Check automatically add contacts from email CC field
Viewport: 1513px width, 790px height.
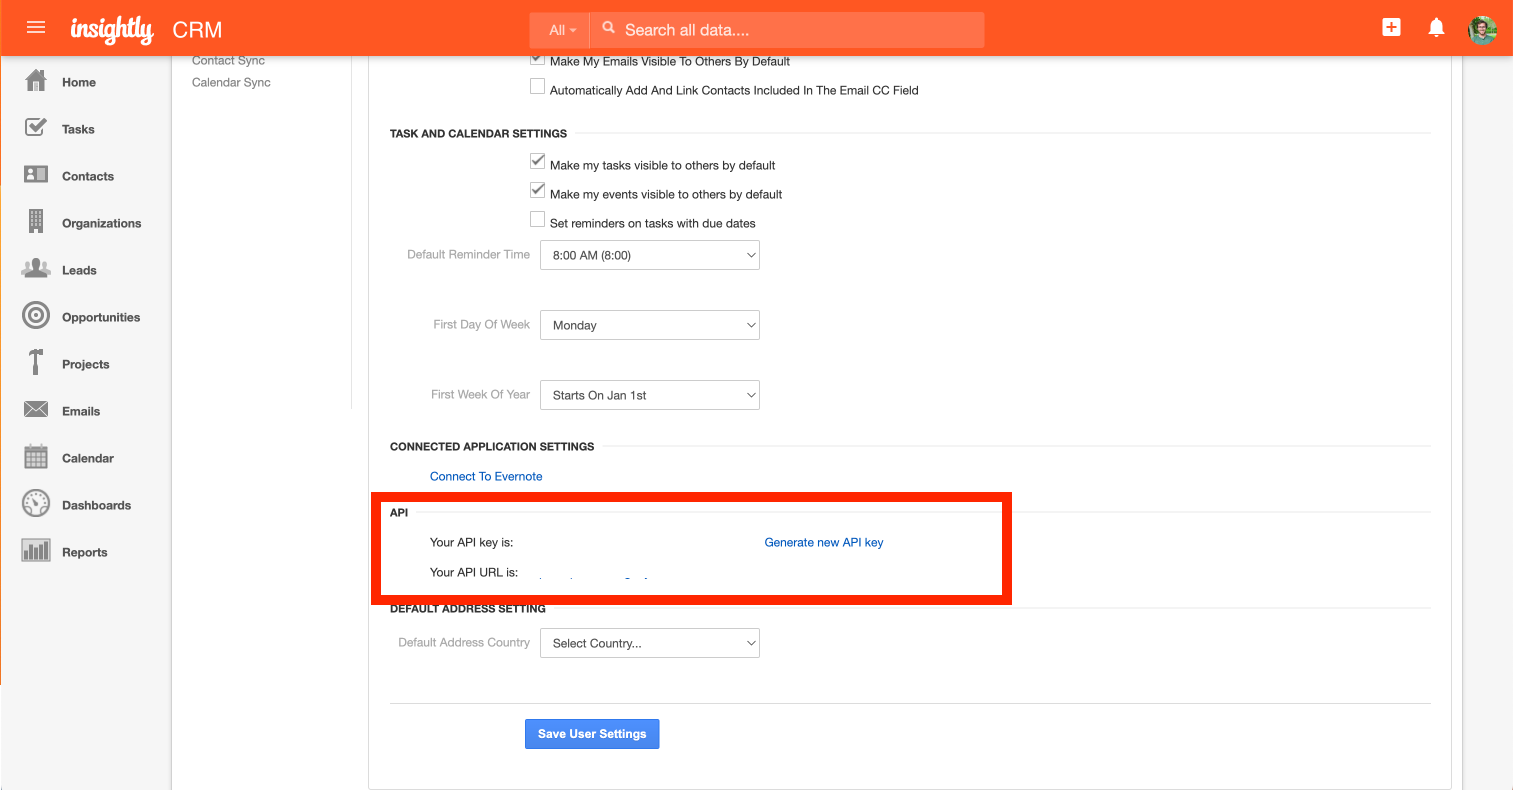[x=537, y=86]
